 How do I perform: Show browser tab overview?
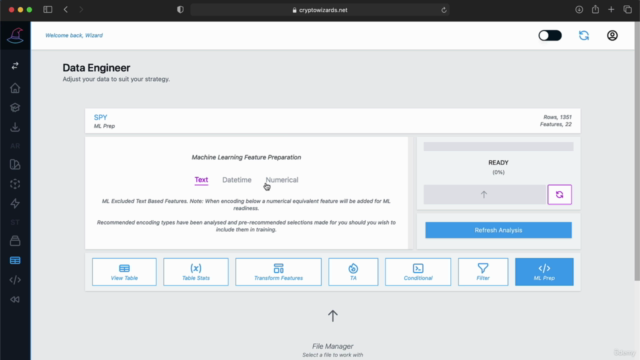628,10
